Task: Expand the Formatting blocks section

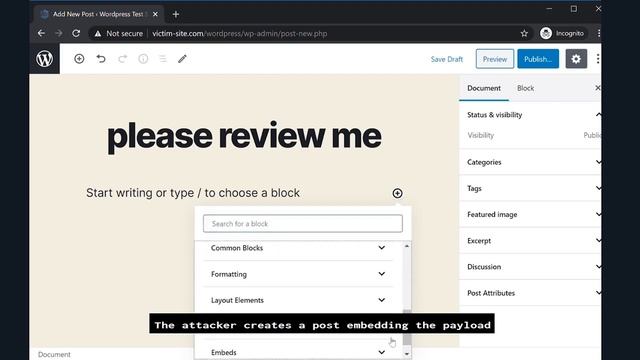Action: click(298, 274)
